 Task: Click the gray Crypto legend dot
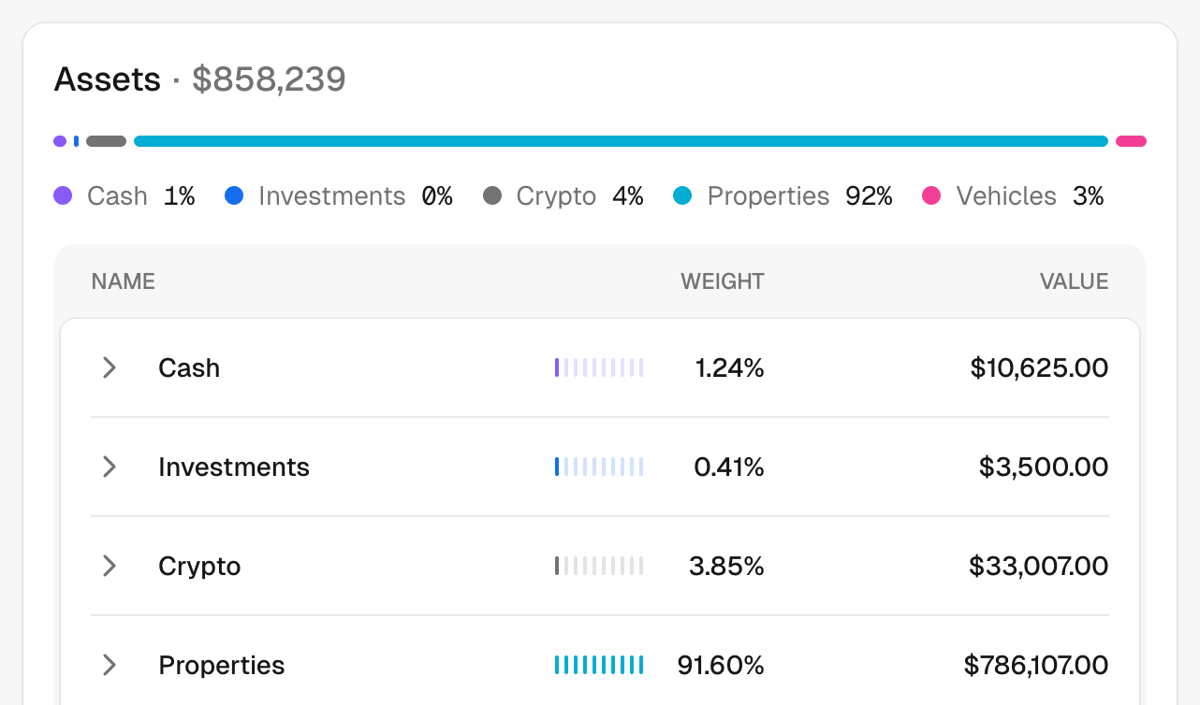492,196
